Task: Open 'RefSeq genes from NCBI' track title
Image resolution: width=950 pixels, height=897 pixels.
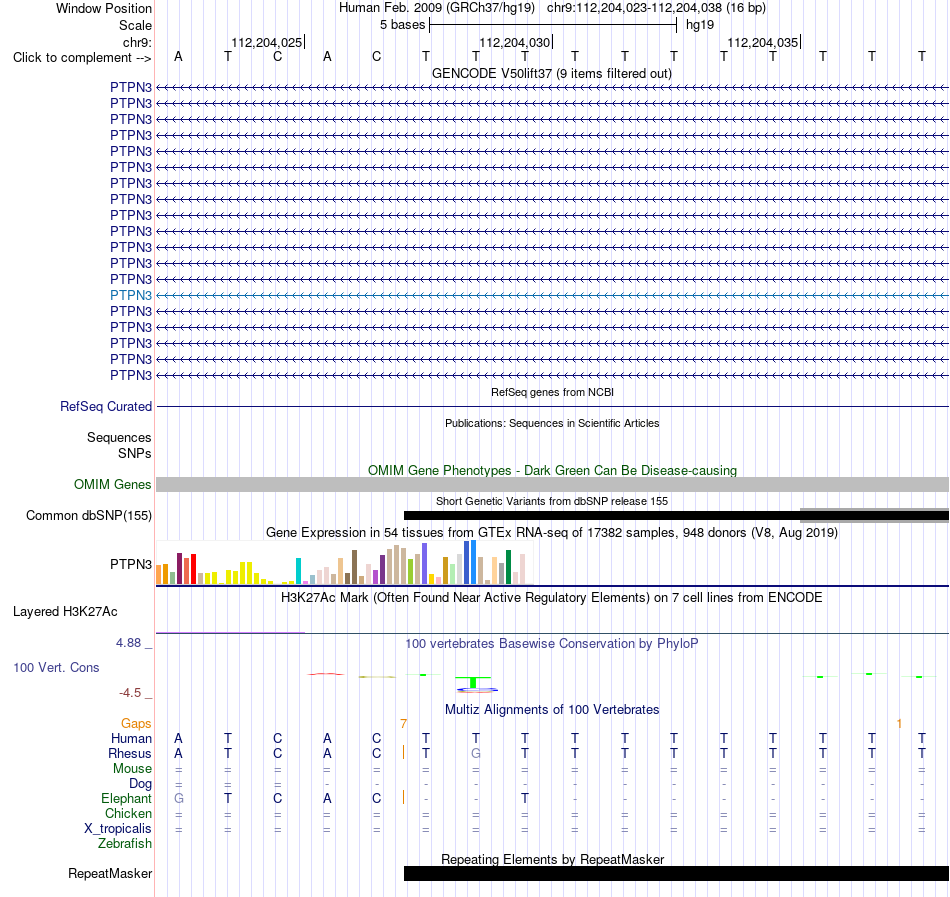Action: (552, 392)
